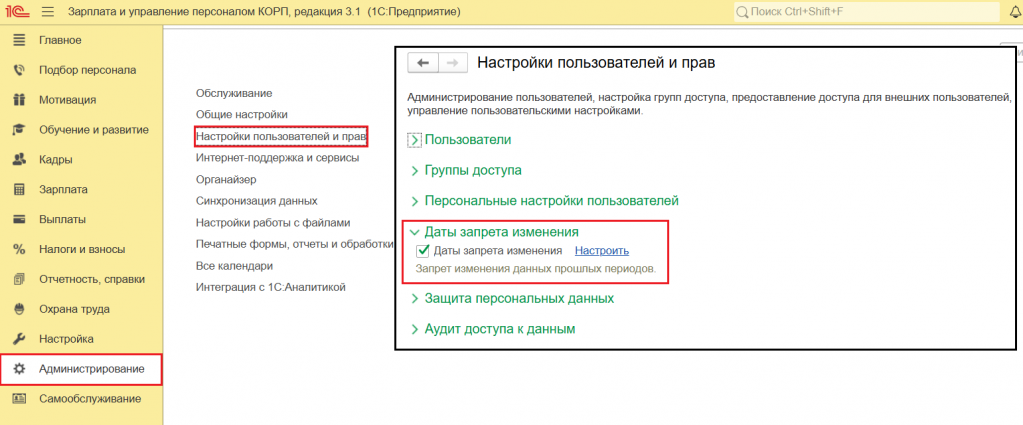Open Общие настройки link
The width and height of the screenshot is (1023, 425).
[x=241, y=114]
